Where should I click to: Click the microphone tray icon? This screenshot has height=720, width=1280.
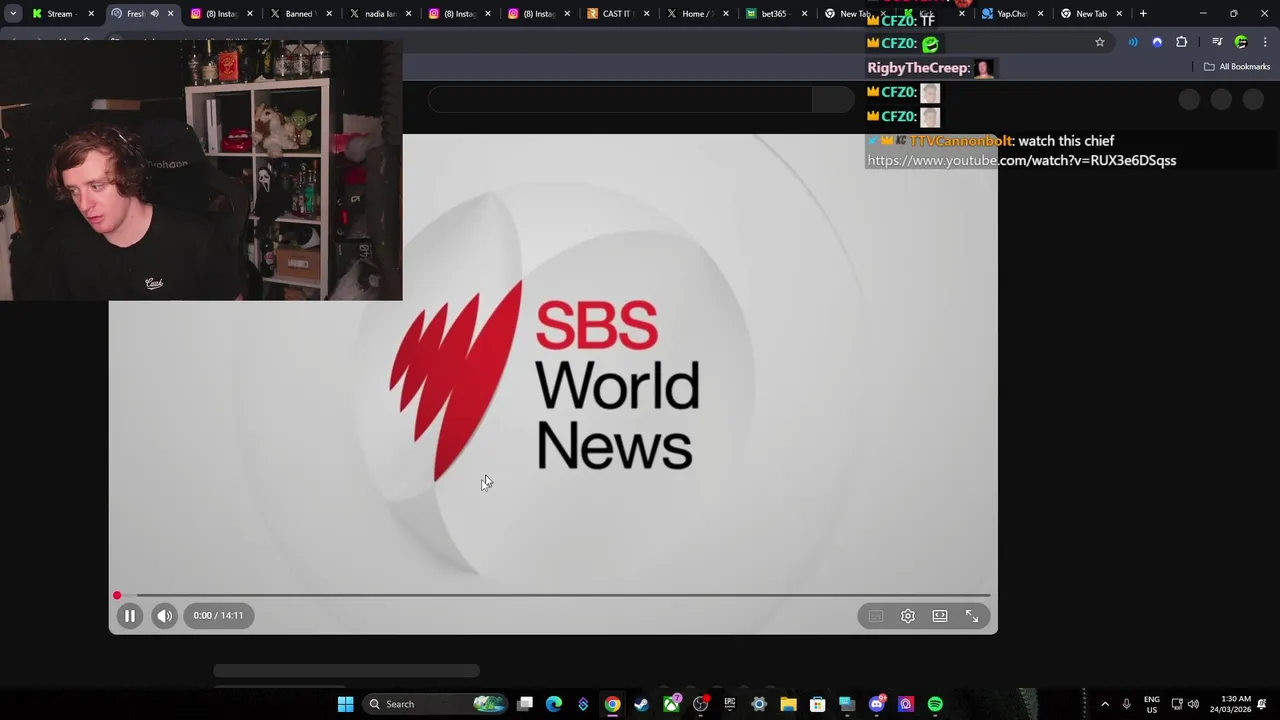point(1127,704)
